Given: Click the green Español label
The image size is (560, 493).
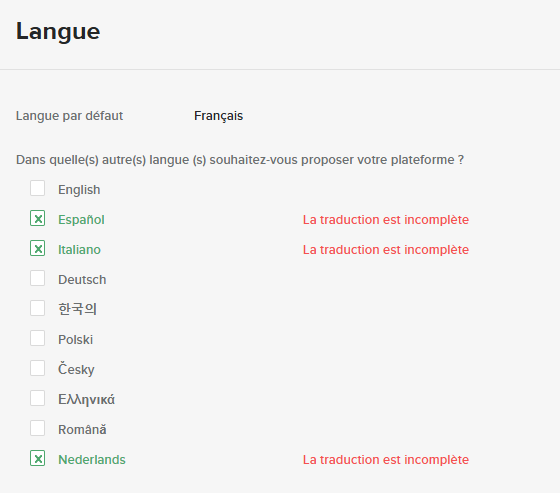Looking at the screenshot, I should [81, 220].
